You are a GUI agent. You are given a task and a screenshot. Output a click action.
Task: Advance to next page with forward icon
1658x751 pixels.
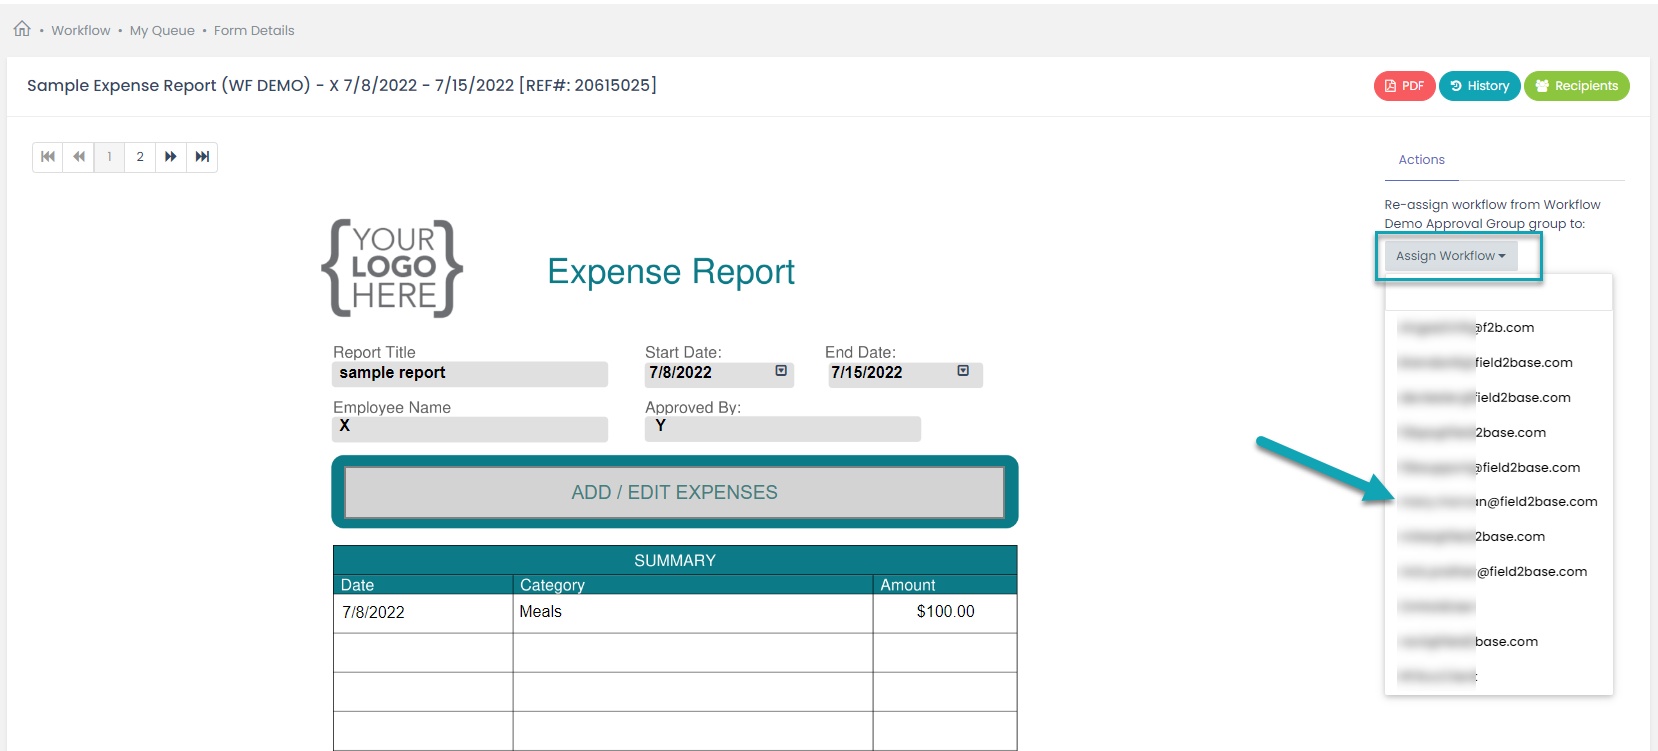click(171, 157)
